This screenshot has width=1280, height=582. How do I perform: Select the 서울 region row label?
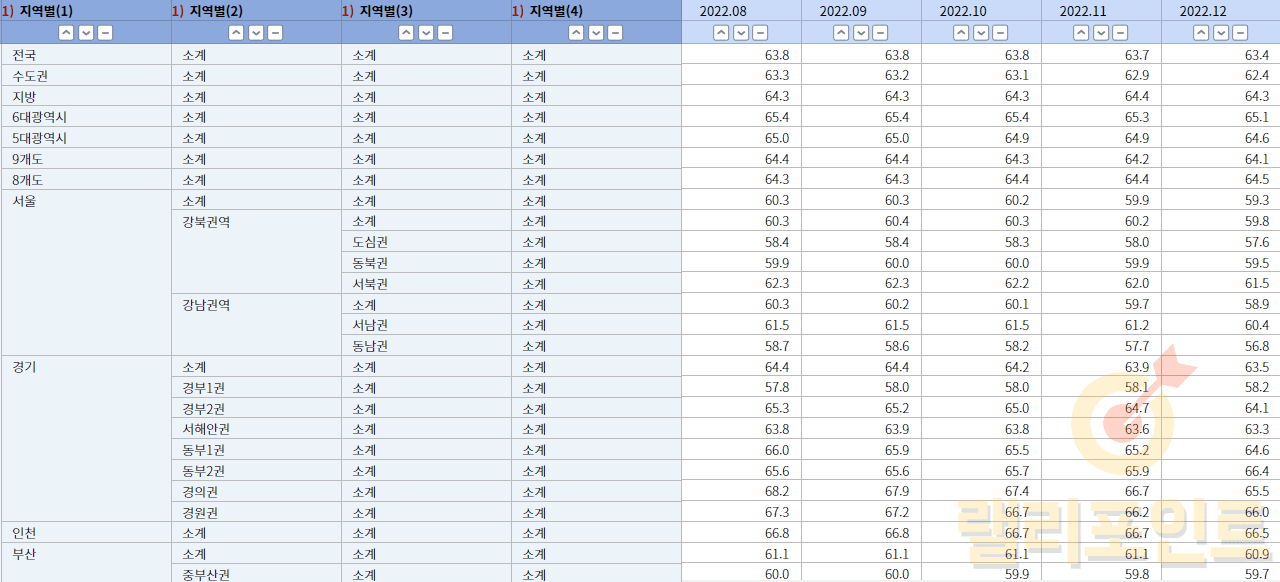(24, 201)
